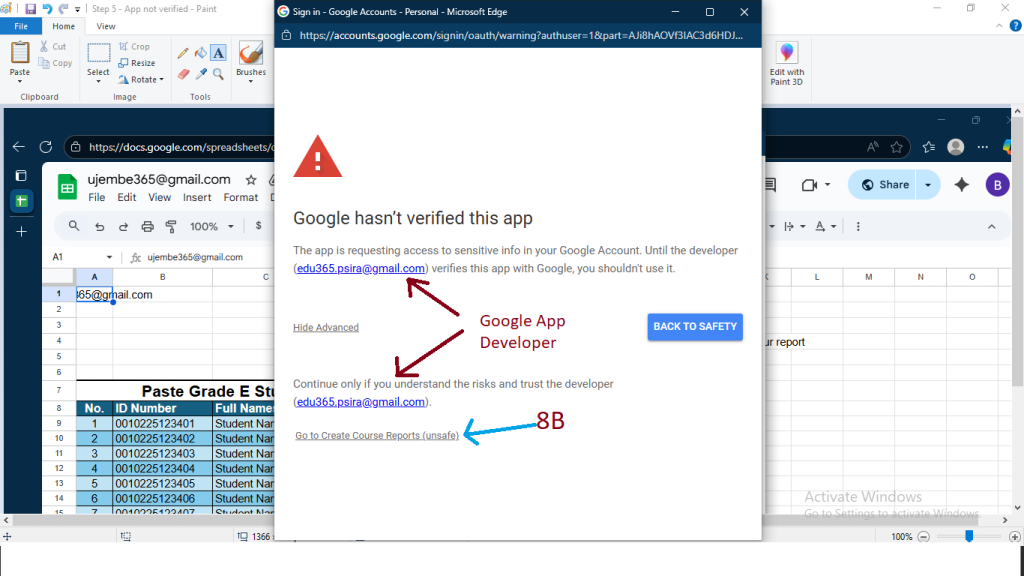The height and width of the screenshot is (576, 1024).
Task: Click the BACK TO SAFETY button
Action: 694,327
